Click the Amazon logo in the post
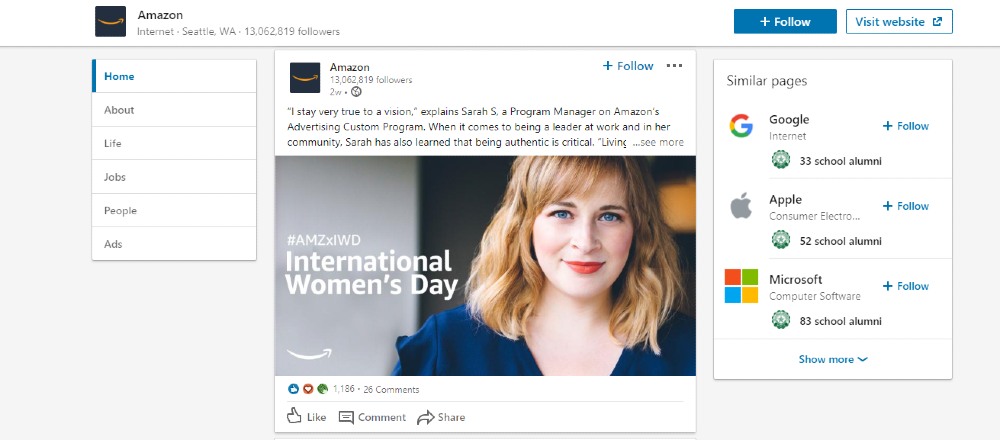 [x=305, y=77]
